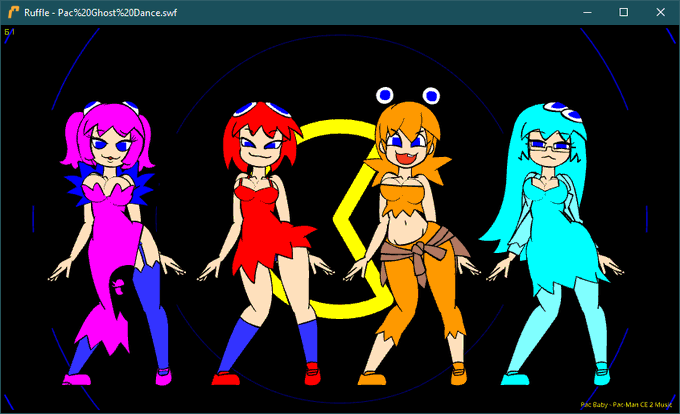Minimize the Ruffle player window
Viewport: 680px width, 414px height.
[x=587, y=12]
